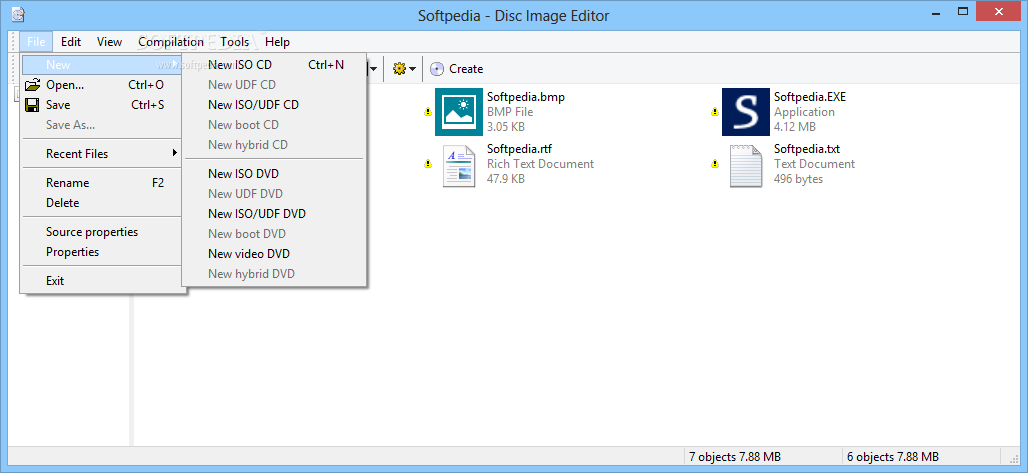Image resolution: width=1028 pixels, height=473 pixels.
Task: Open dropdown arrow next to gear icon
Action: pos(412,69)
